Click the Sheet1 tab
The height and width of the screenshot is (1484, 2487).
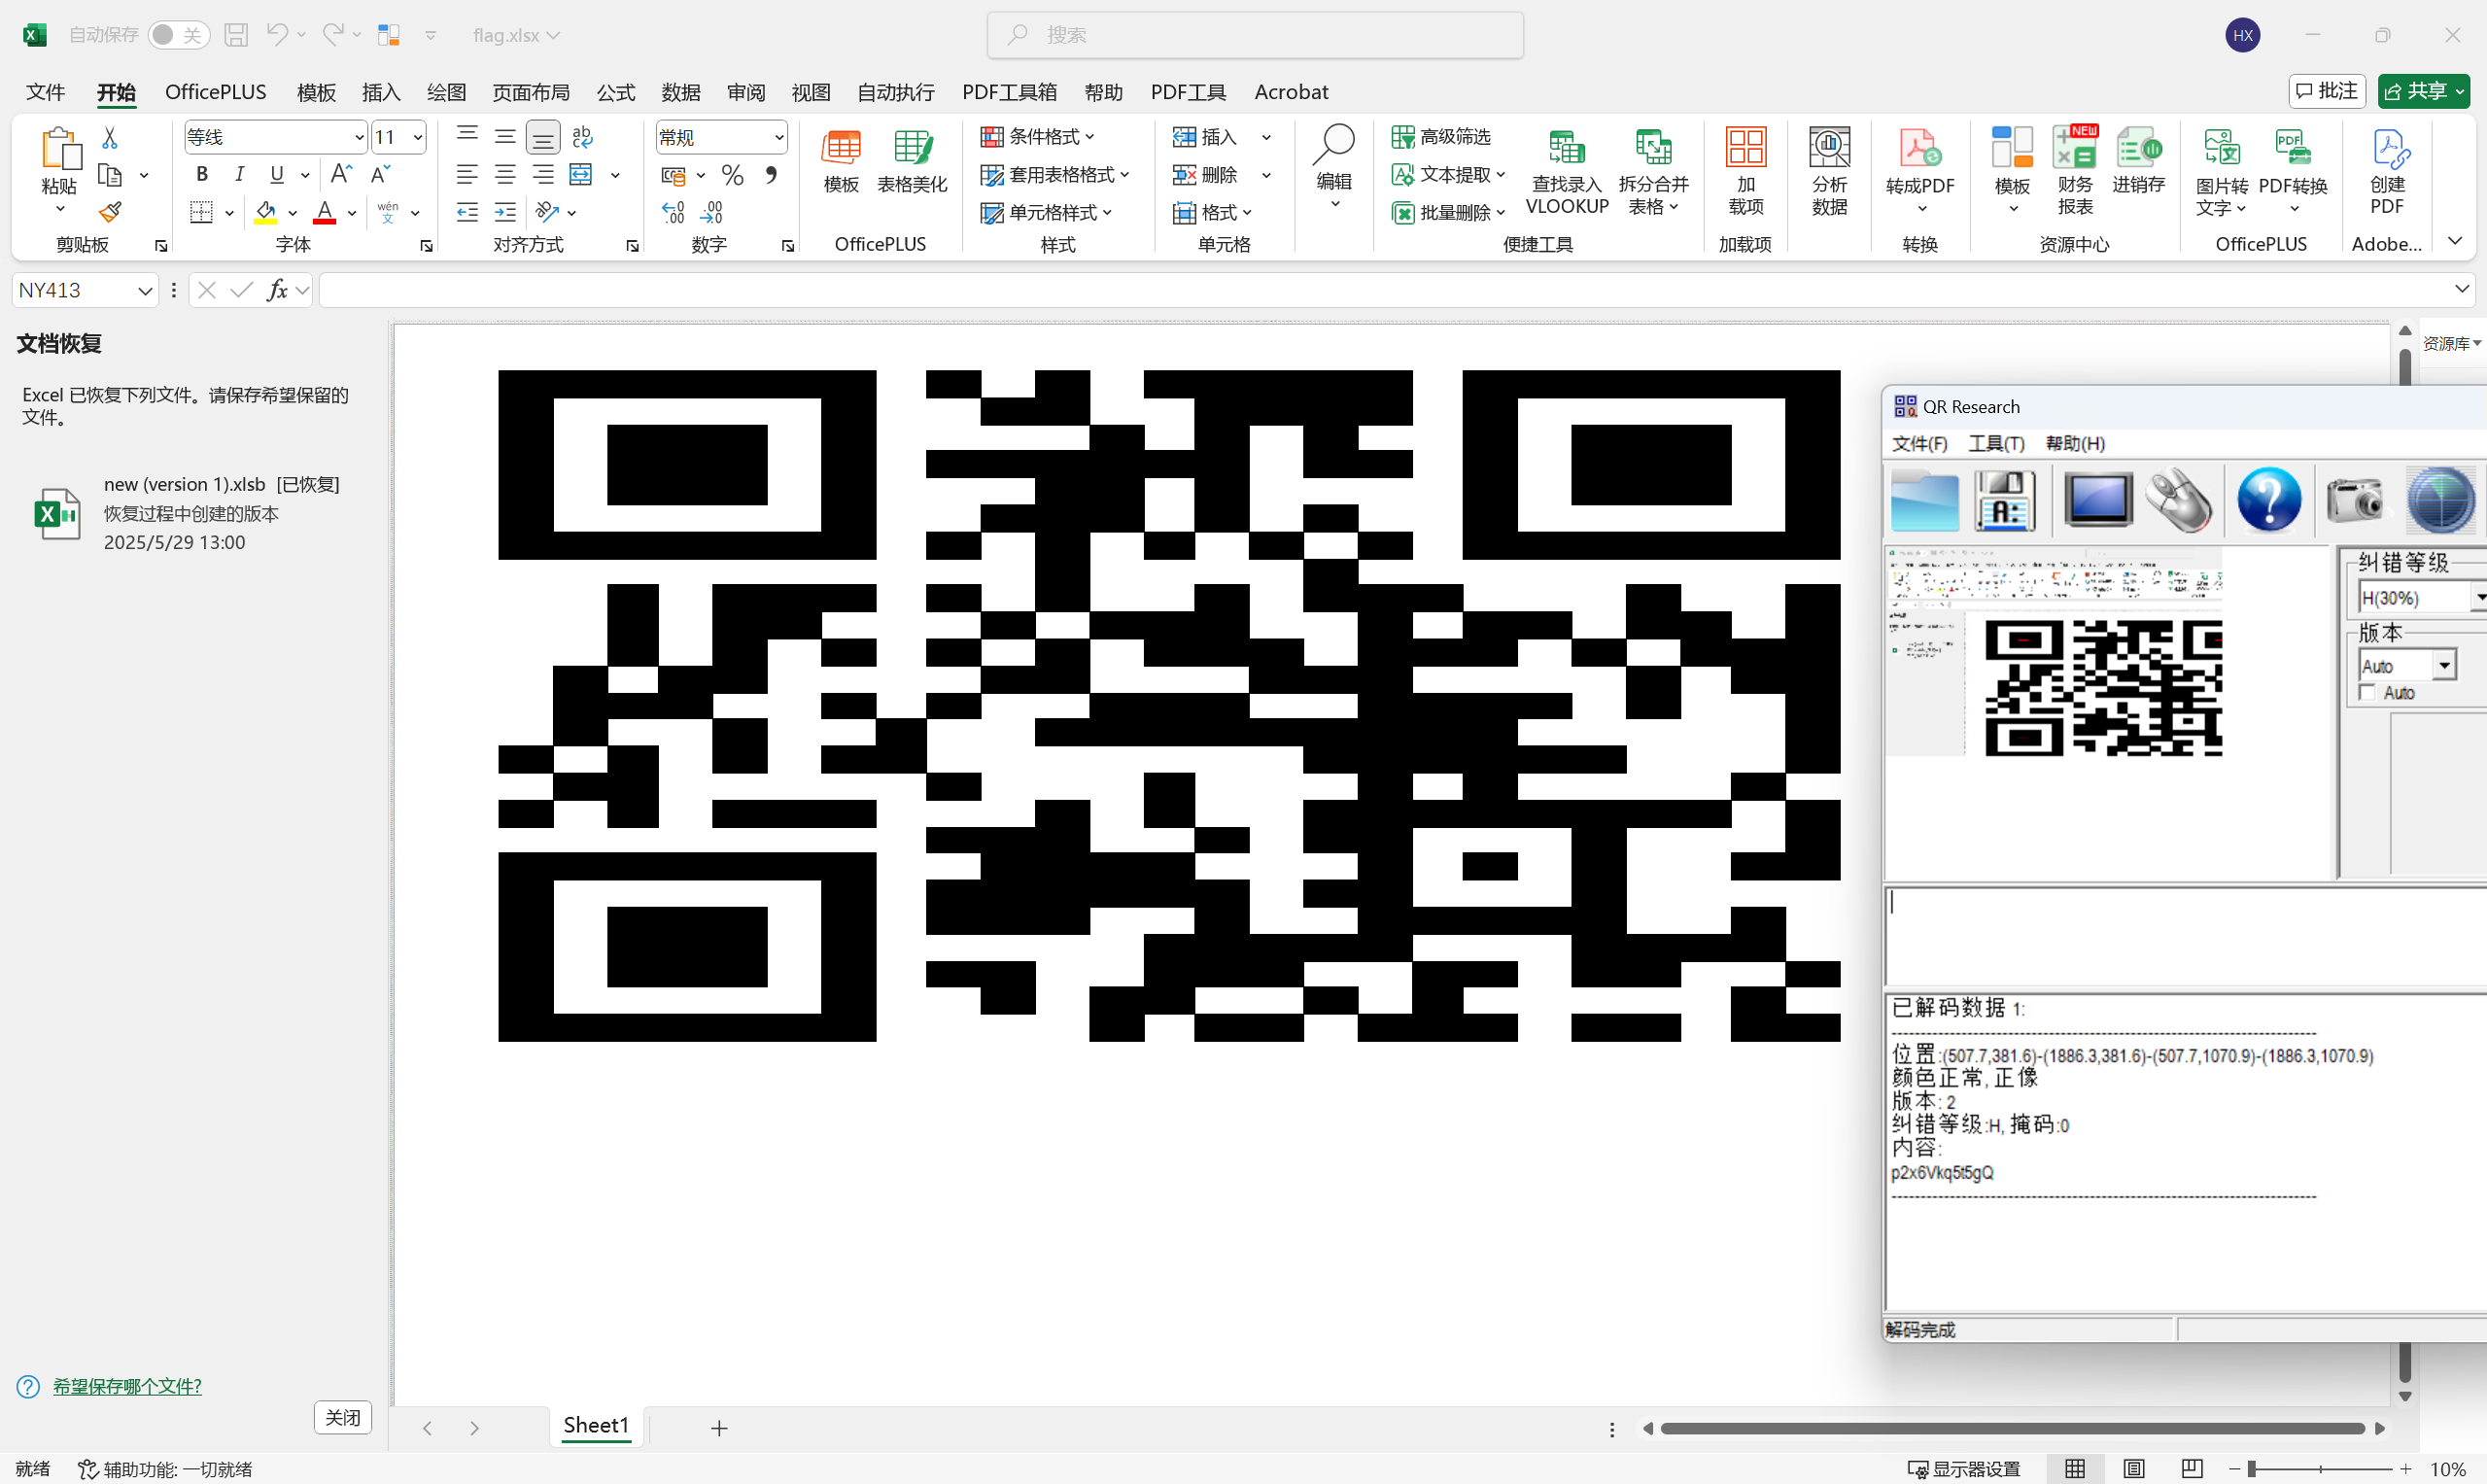tap(596, 1425)
